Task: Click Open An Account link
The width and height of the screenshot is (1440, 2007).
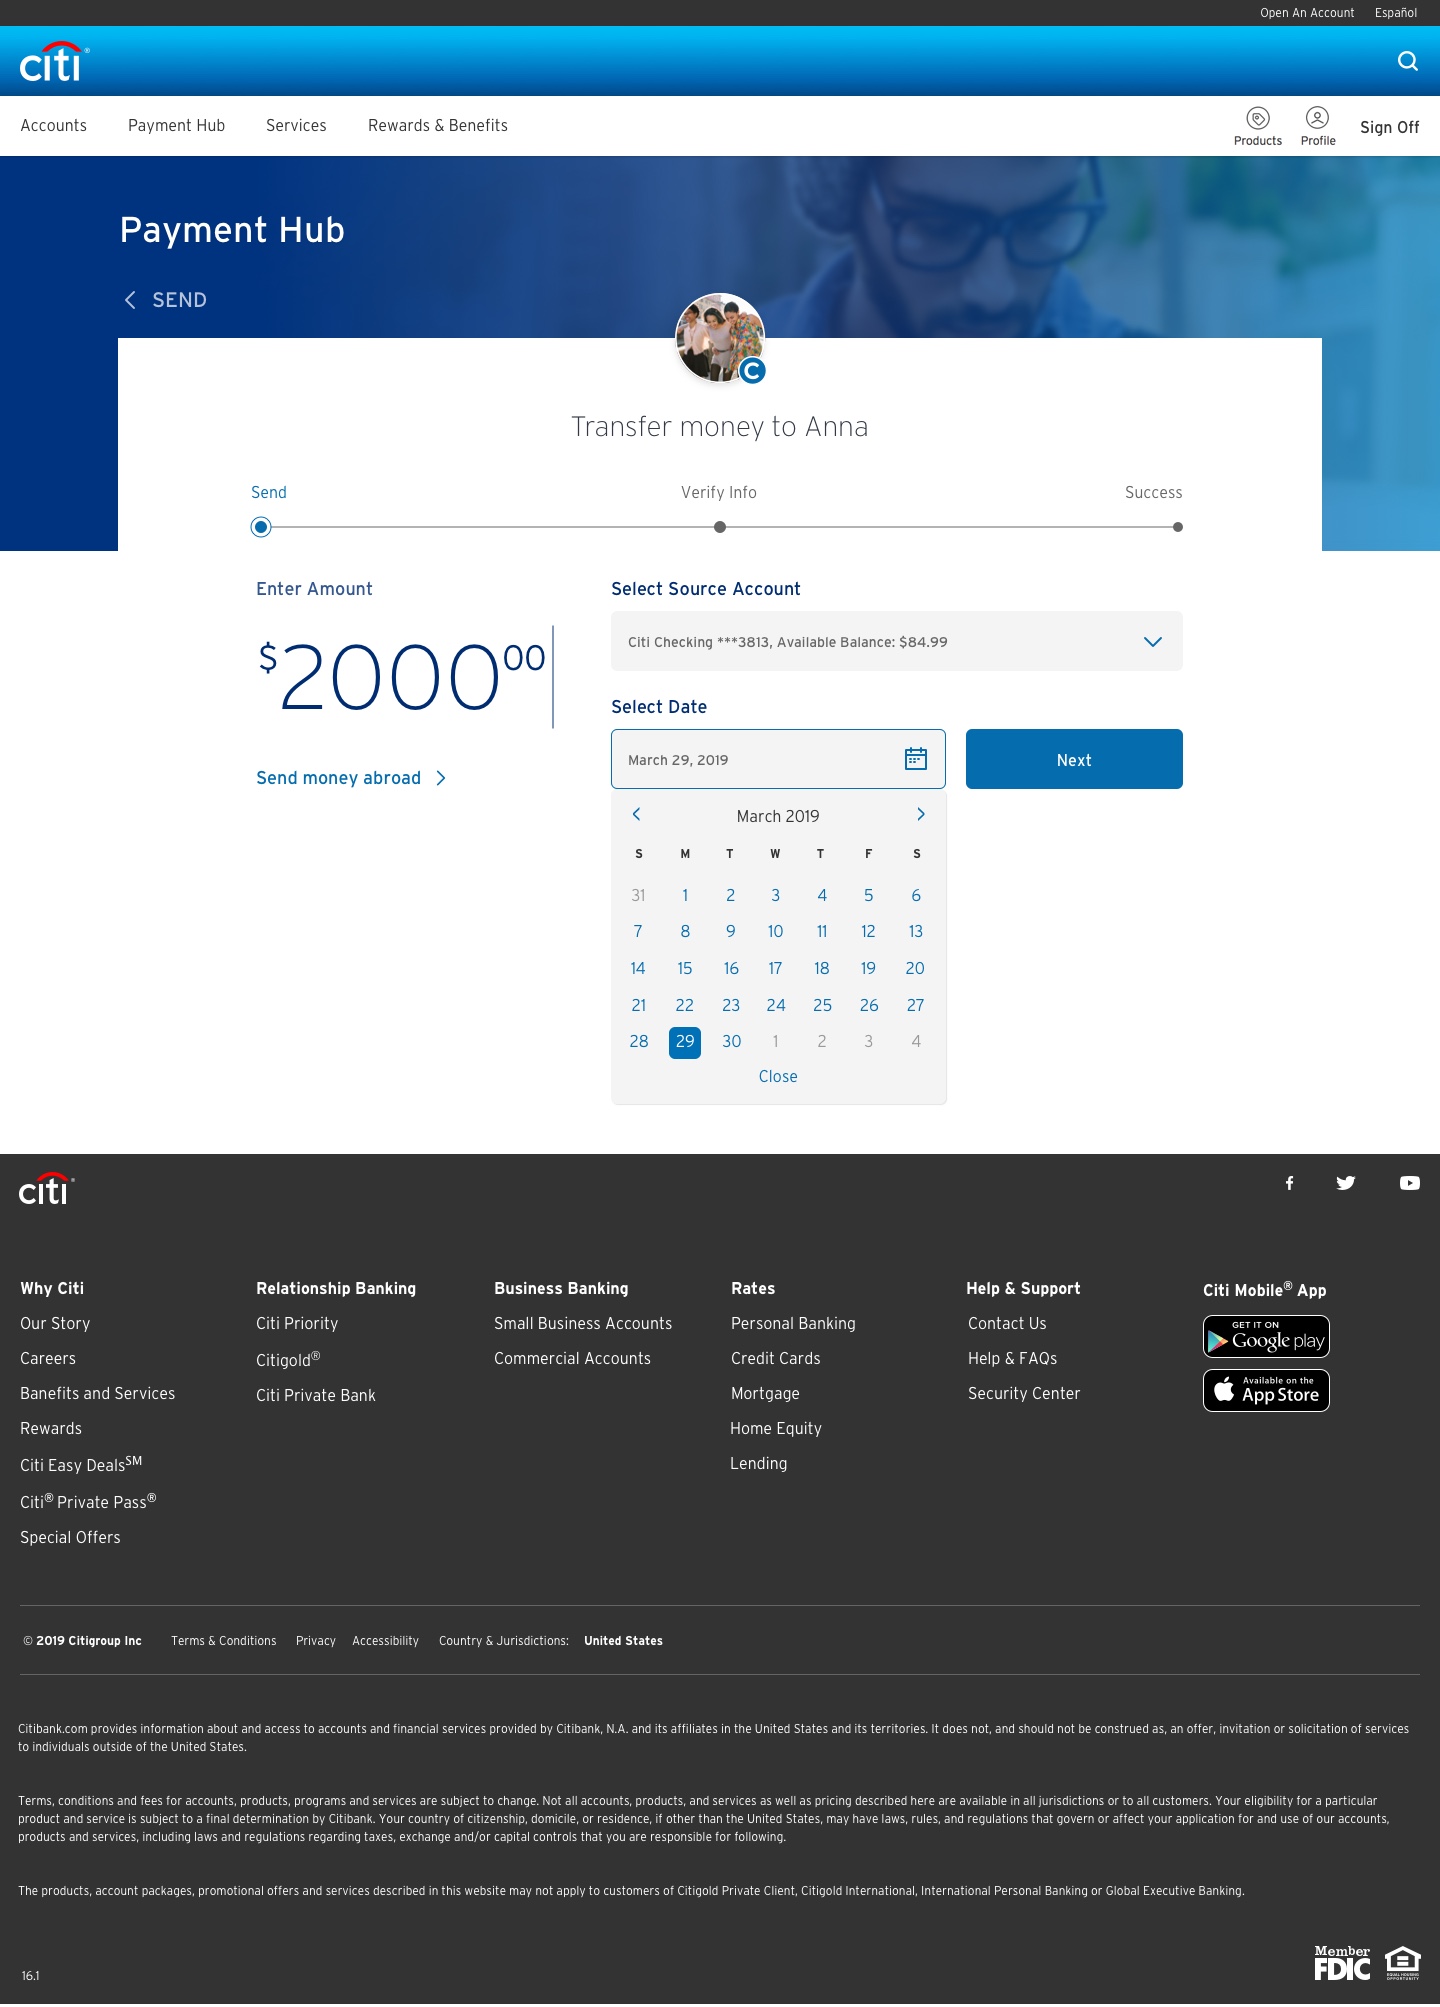Action: 1307,13
